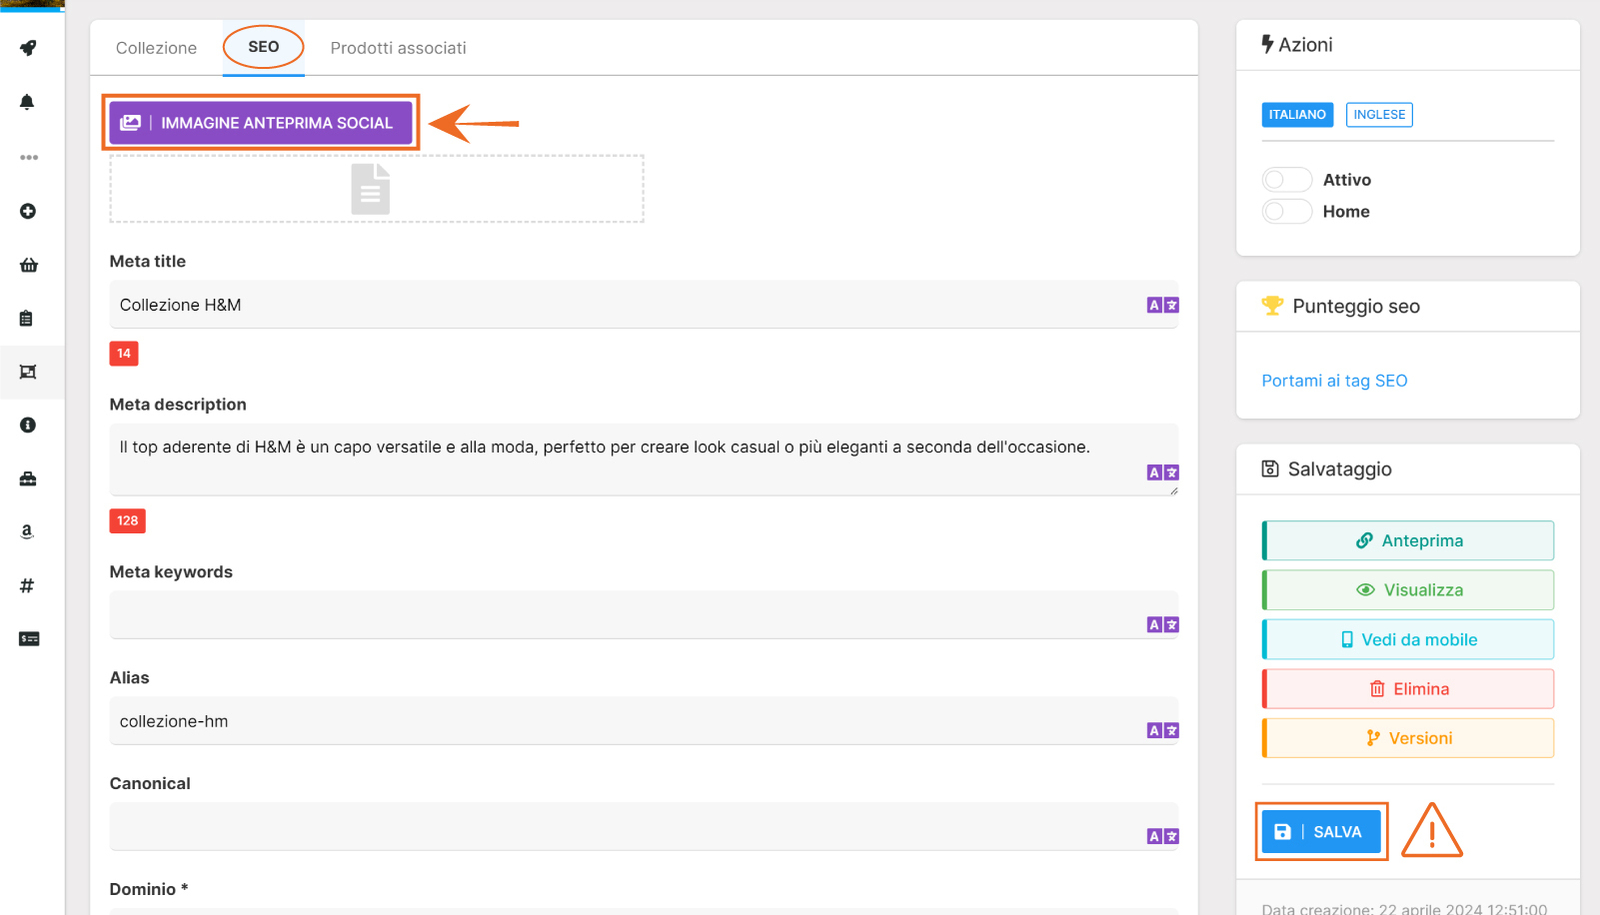Click translate icon in Meta title field
The image size is (1600, 915).
pos(1162,305)
